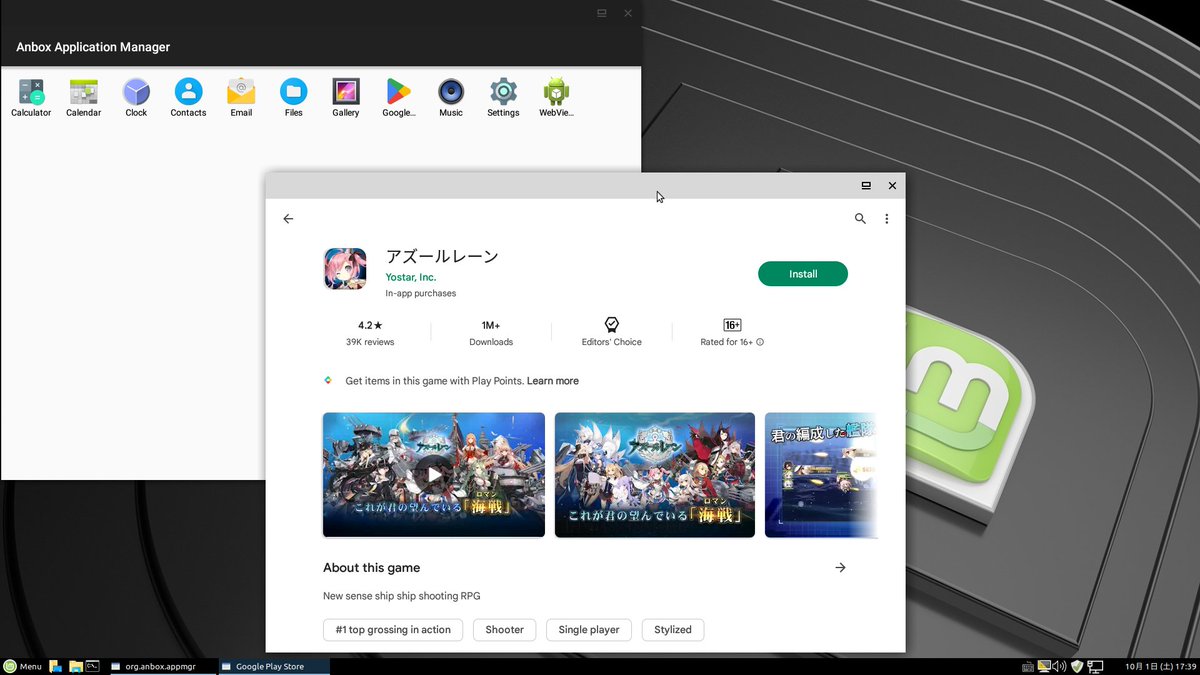Open the network connection tray icon
Screen dimensions: 1200x675
tap(1095, 666)
